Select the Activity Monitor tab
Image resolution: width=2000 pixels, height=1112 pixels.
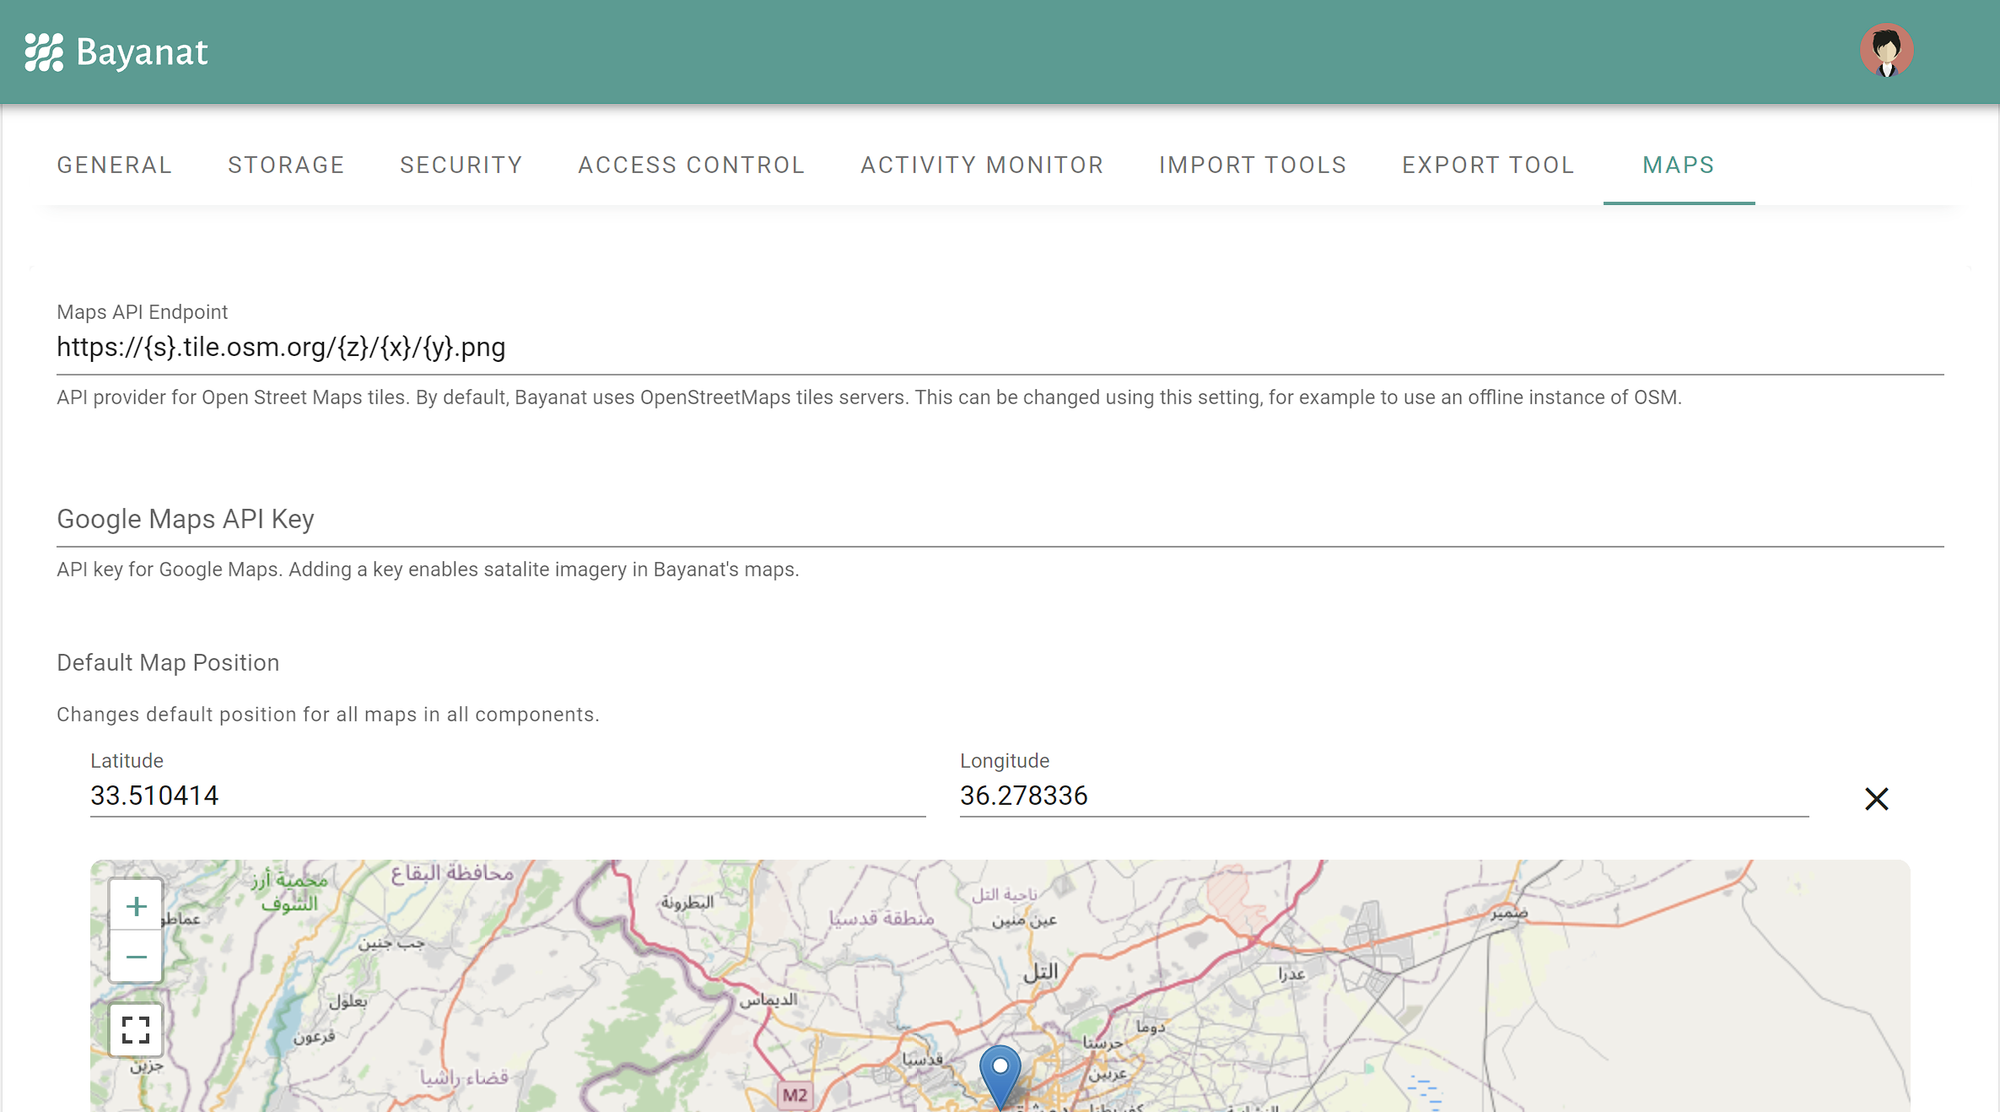982,165
